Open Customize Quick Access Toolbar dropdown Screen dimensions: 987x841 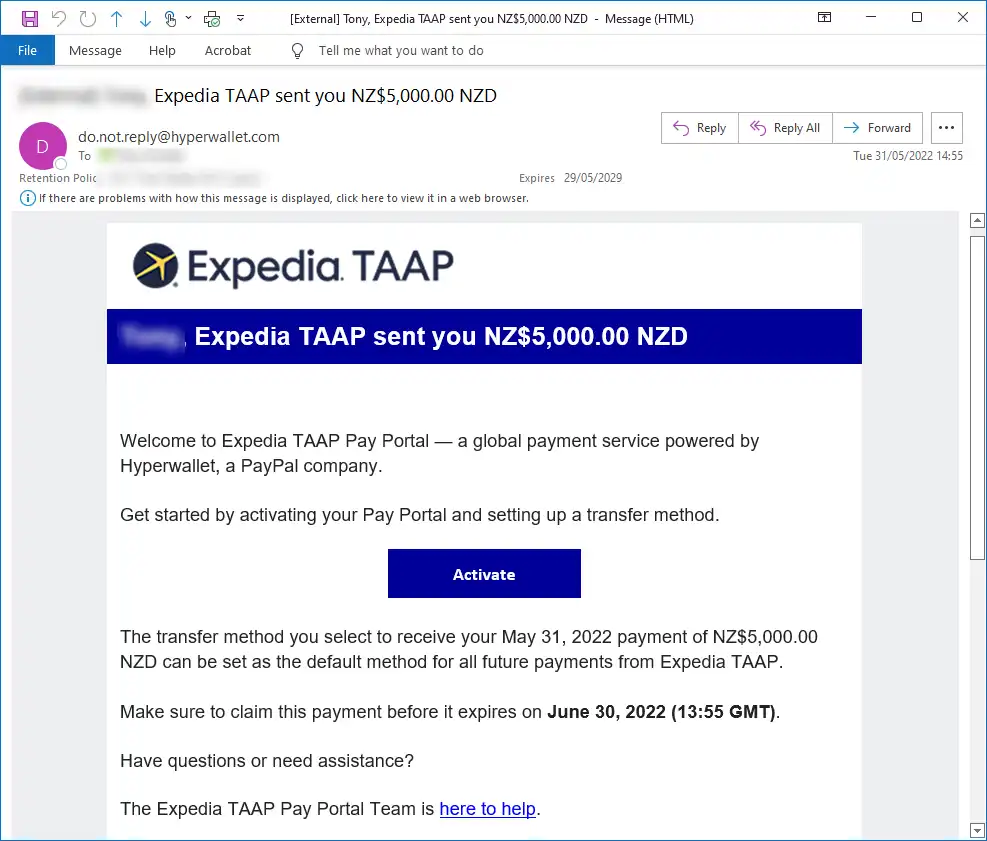pos(240,18)
